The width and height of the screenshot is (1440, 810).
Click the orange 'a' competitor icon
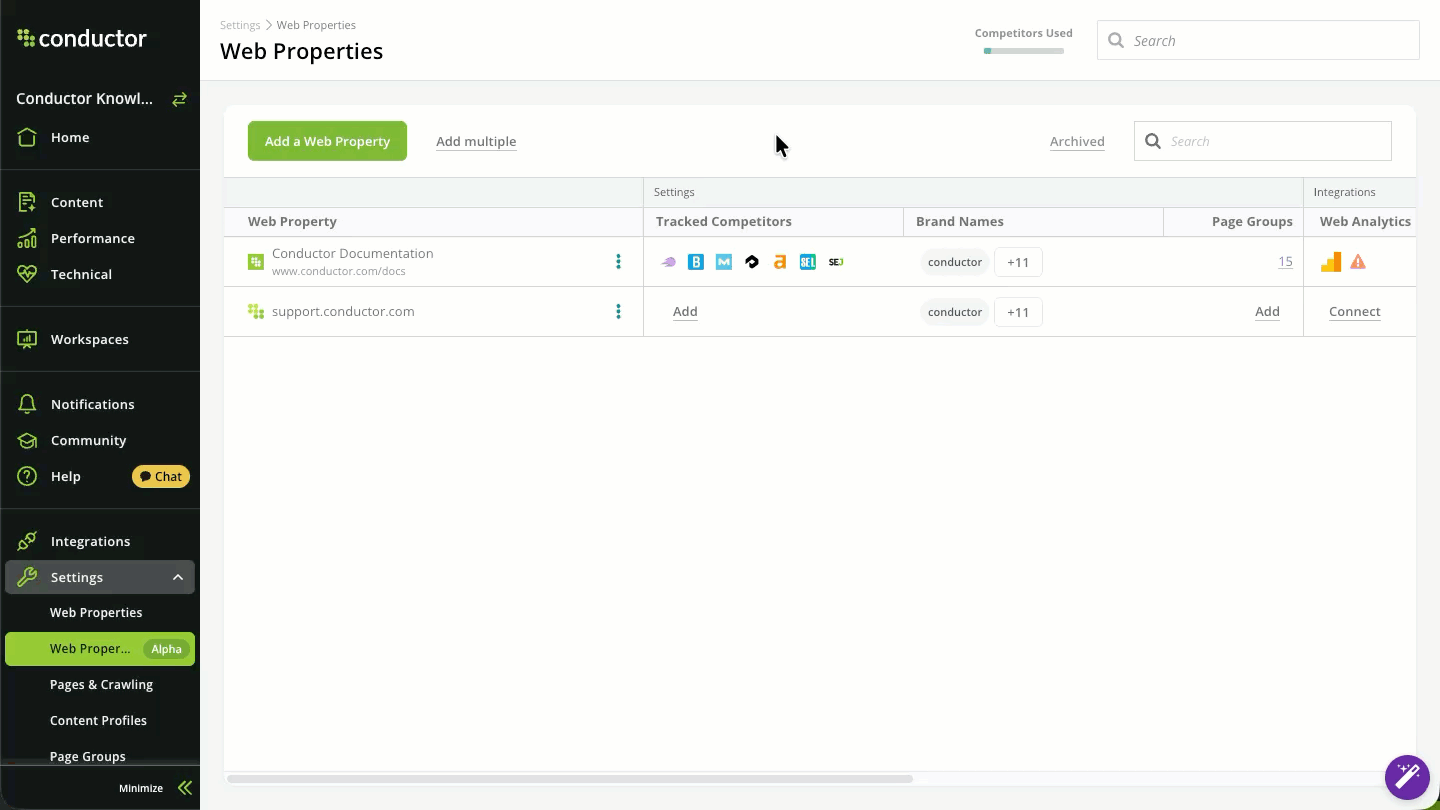point(780,262)
